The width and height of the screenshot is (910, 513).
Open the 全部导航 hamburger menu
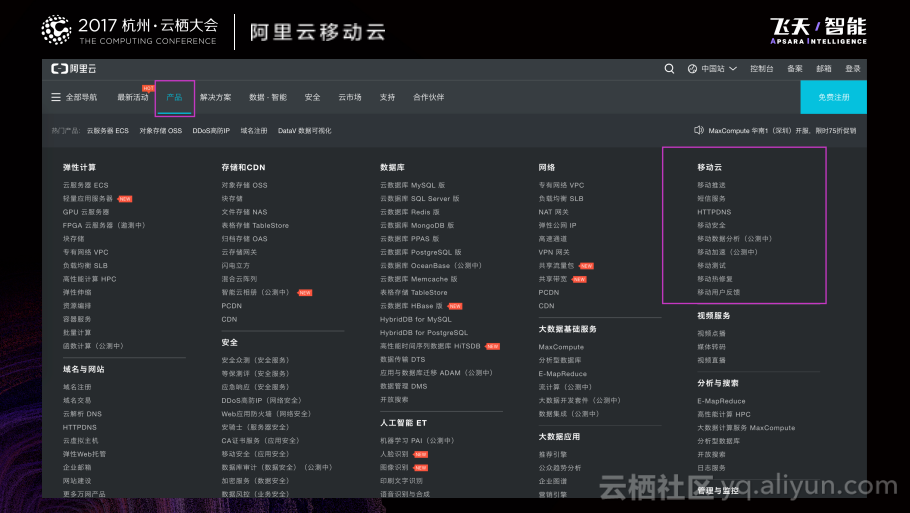pyautogui.click(x=74, y=97)
